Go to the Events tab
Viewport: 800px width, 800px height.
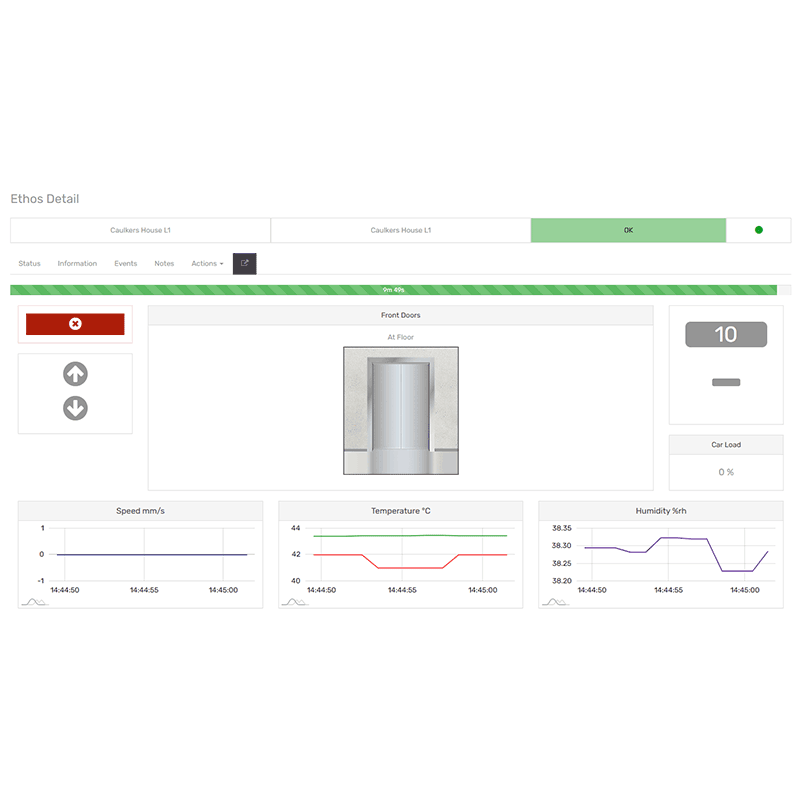[x=125, y=264]
